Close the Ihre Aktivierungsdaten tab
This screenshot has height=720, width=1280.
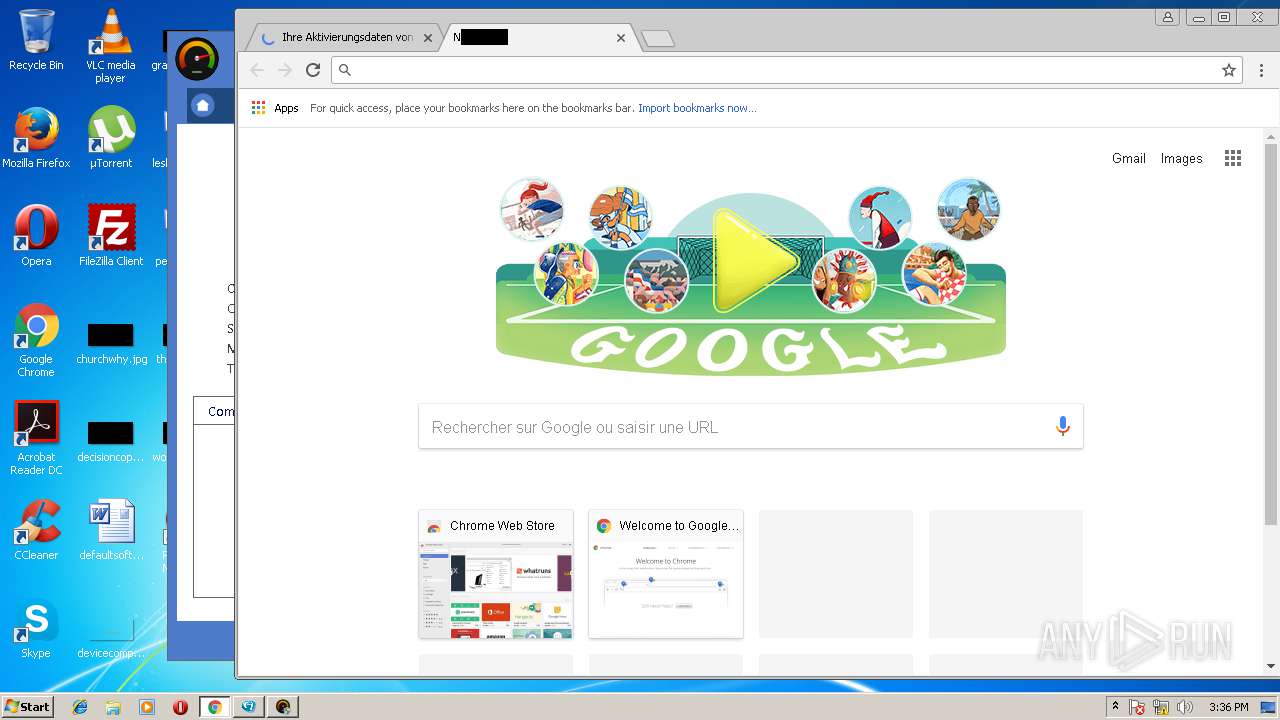coord(428,38)
